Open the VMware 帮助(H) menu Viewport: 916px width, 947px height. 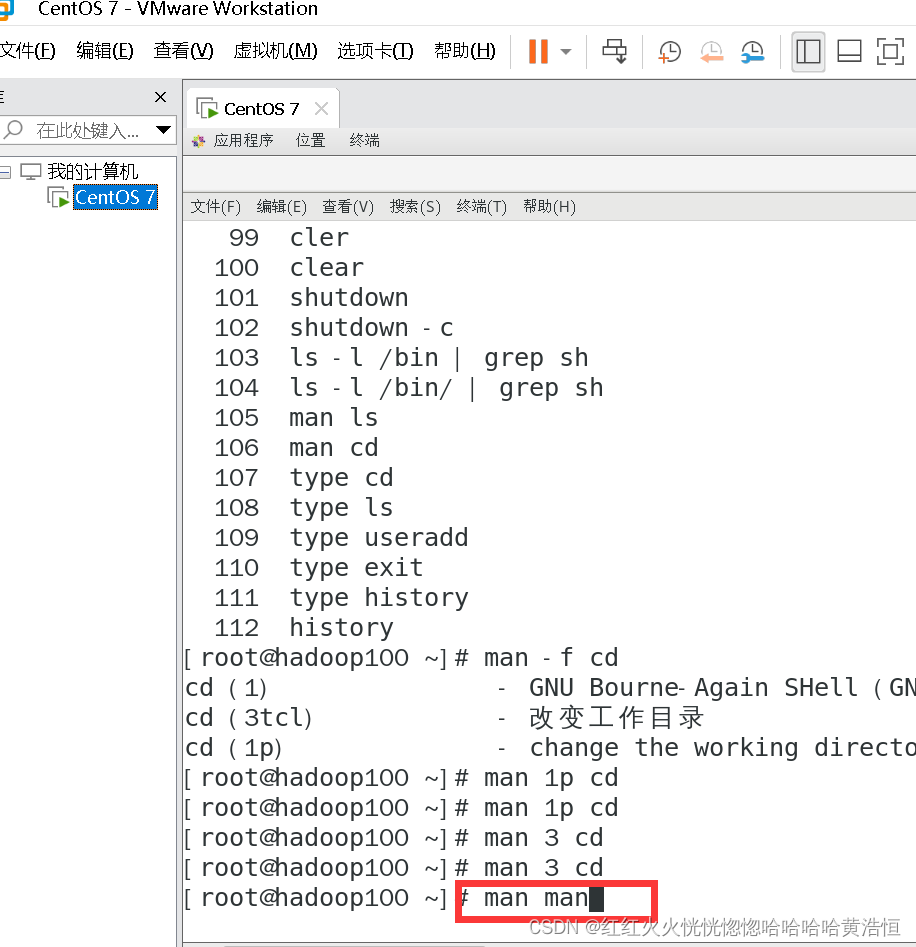pos(465,51)
